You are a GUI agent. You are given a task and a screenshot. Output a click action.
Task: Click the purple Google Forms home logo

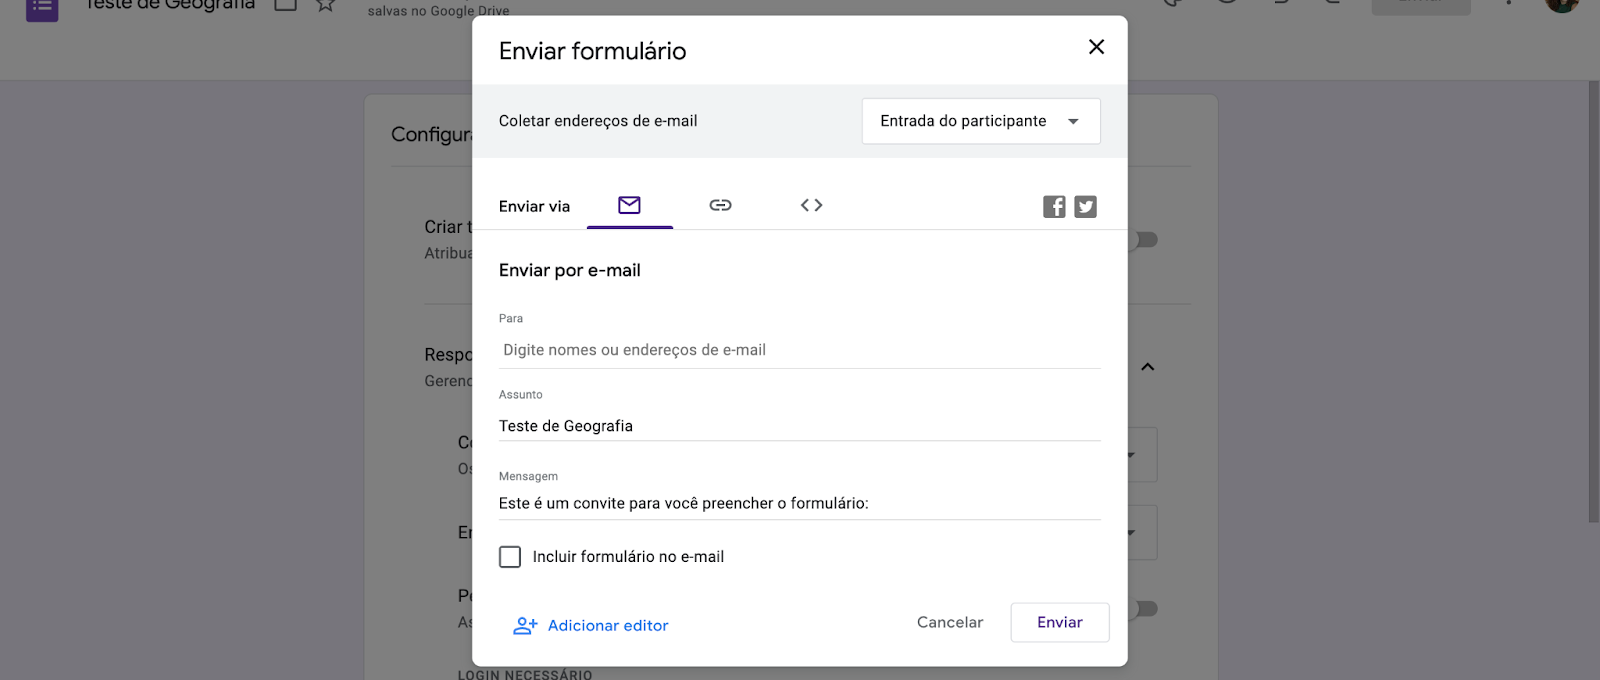coord(42,8)
